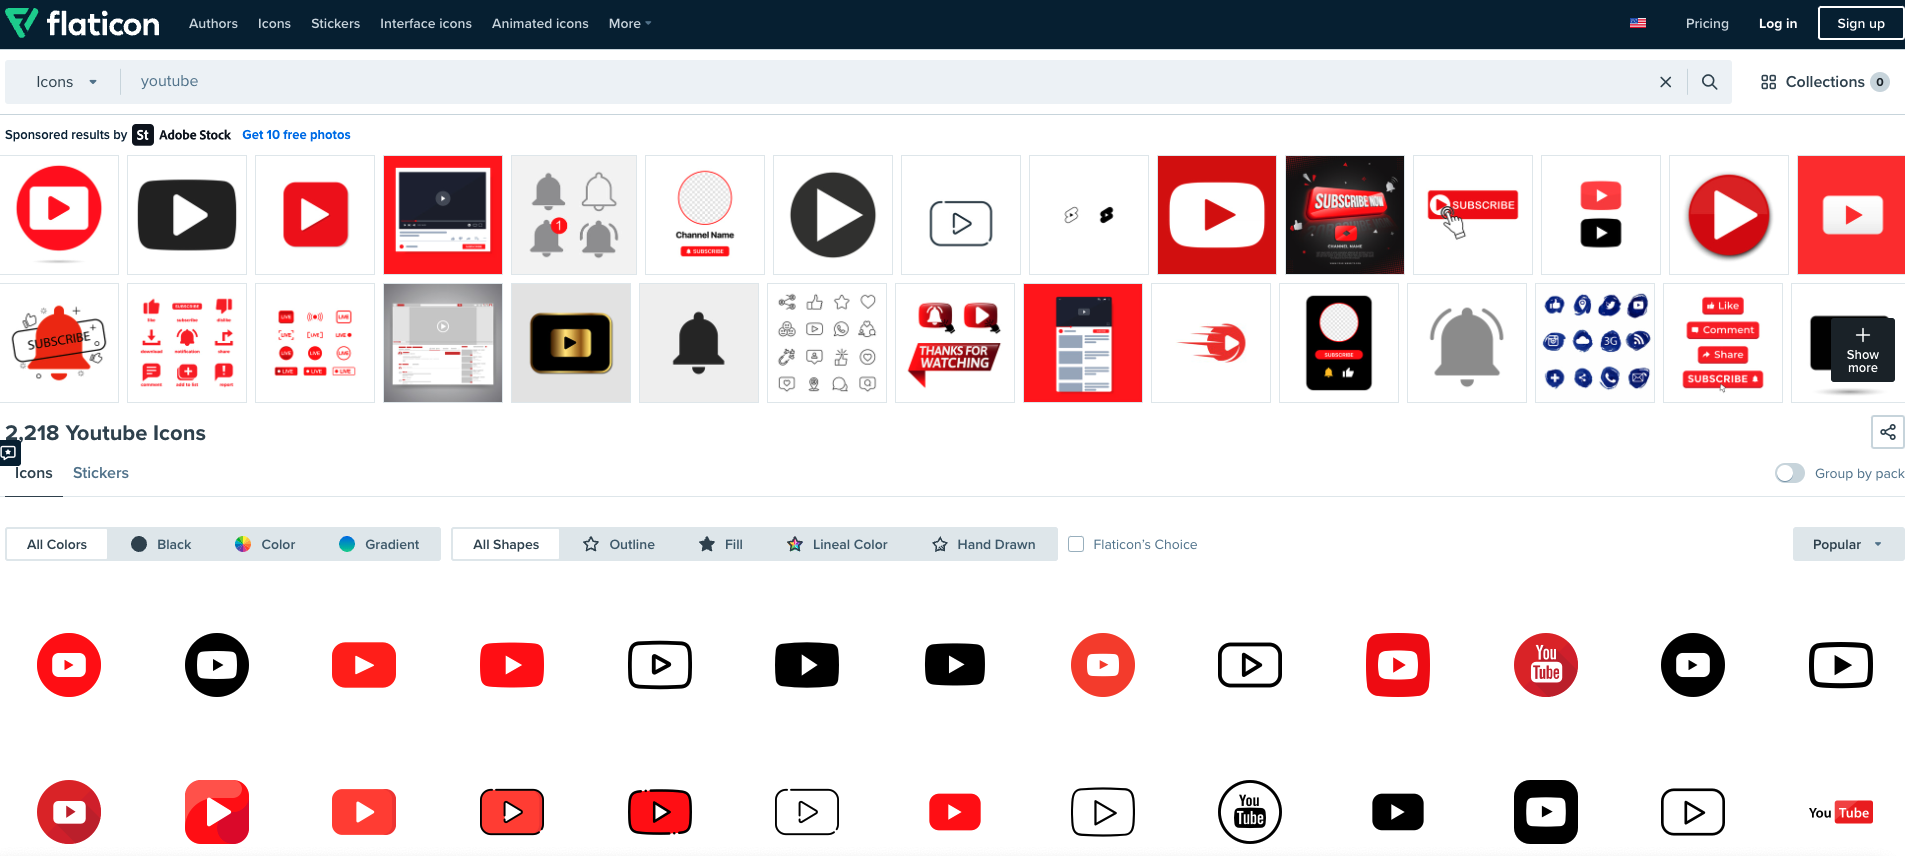The width and height of the screenshot is (1905, 856).
Task: Check Flaticon's Choice checkbox
Action: pyautogui.click(x=1076, y=544)
